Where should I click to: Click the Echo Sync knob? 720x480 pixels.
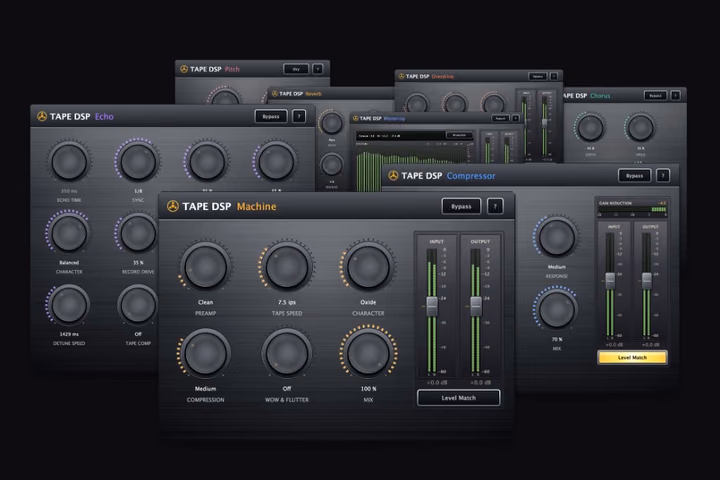pyautogui.click(x=138, y=162)
